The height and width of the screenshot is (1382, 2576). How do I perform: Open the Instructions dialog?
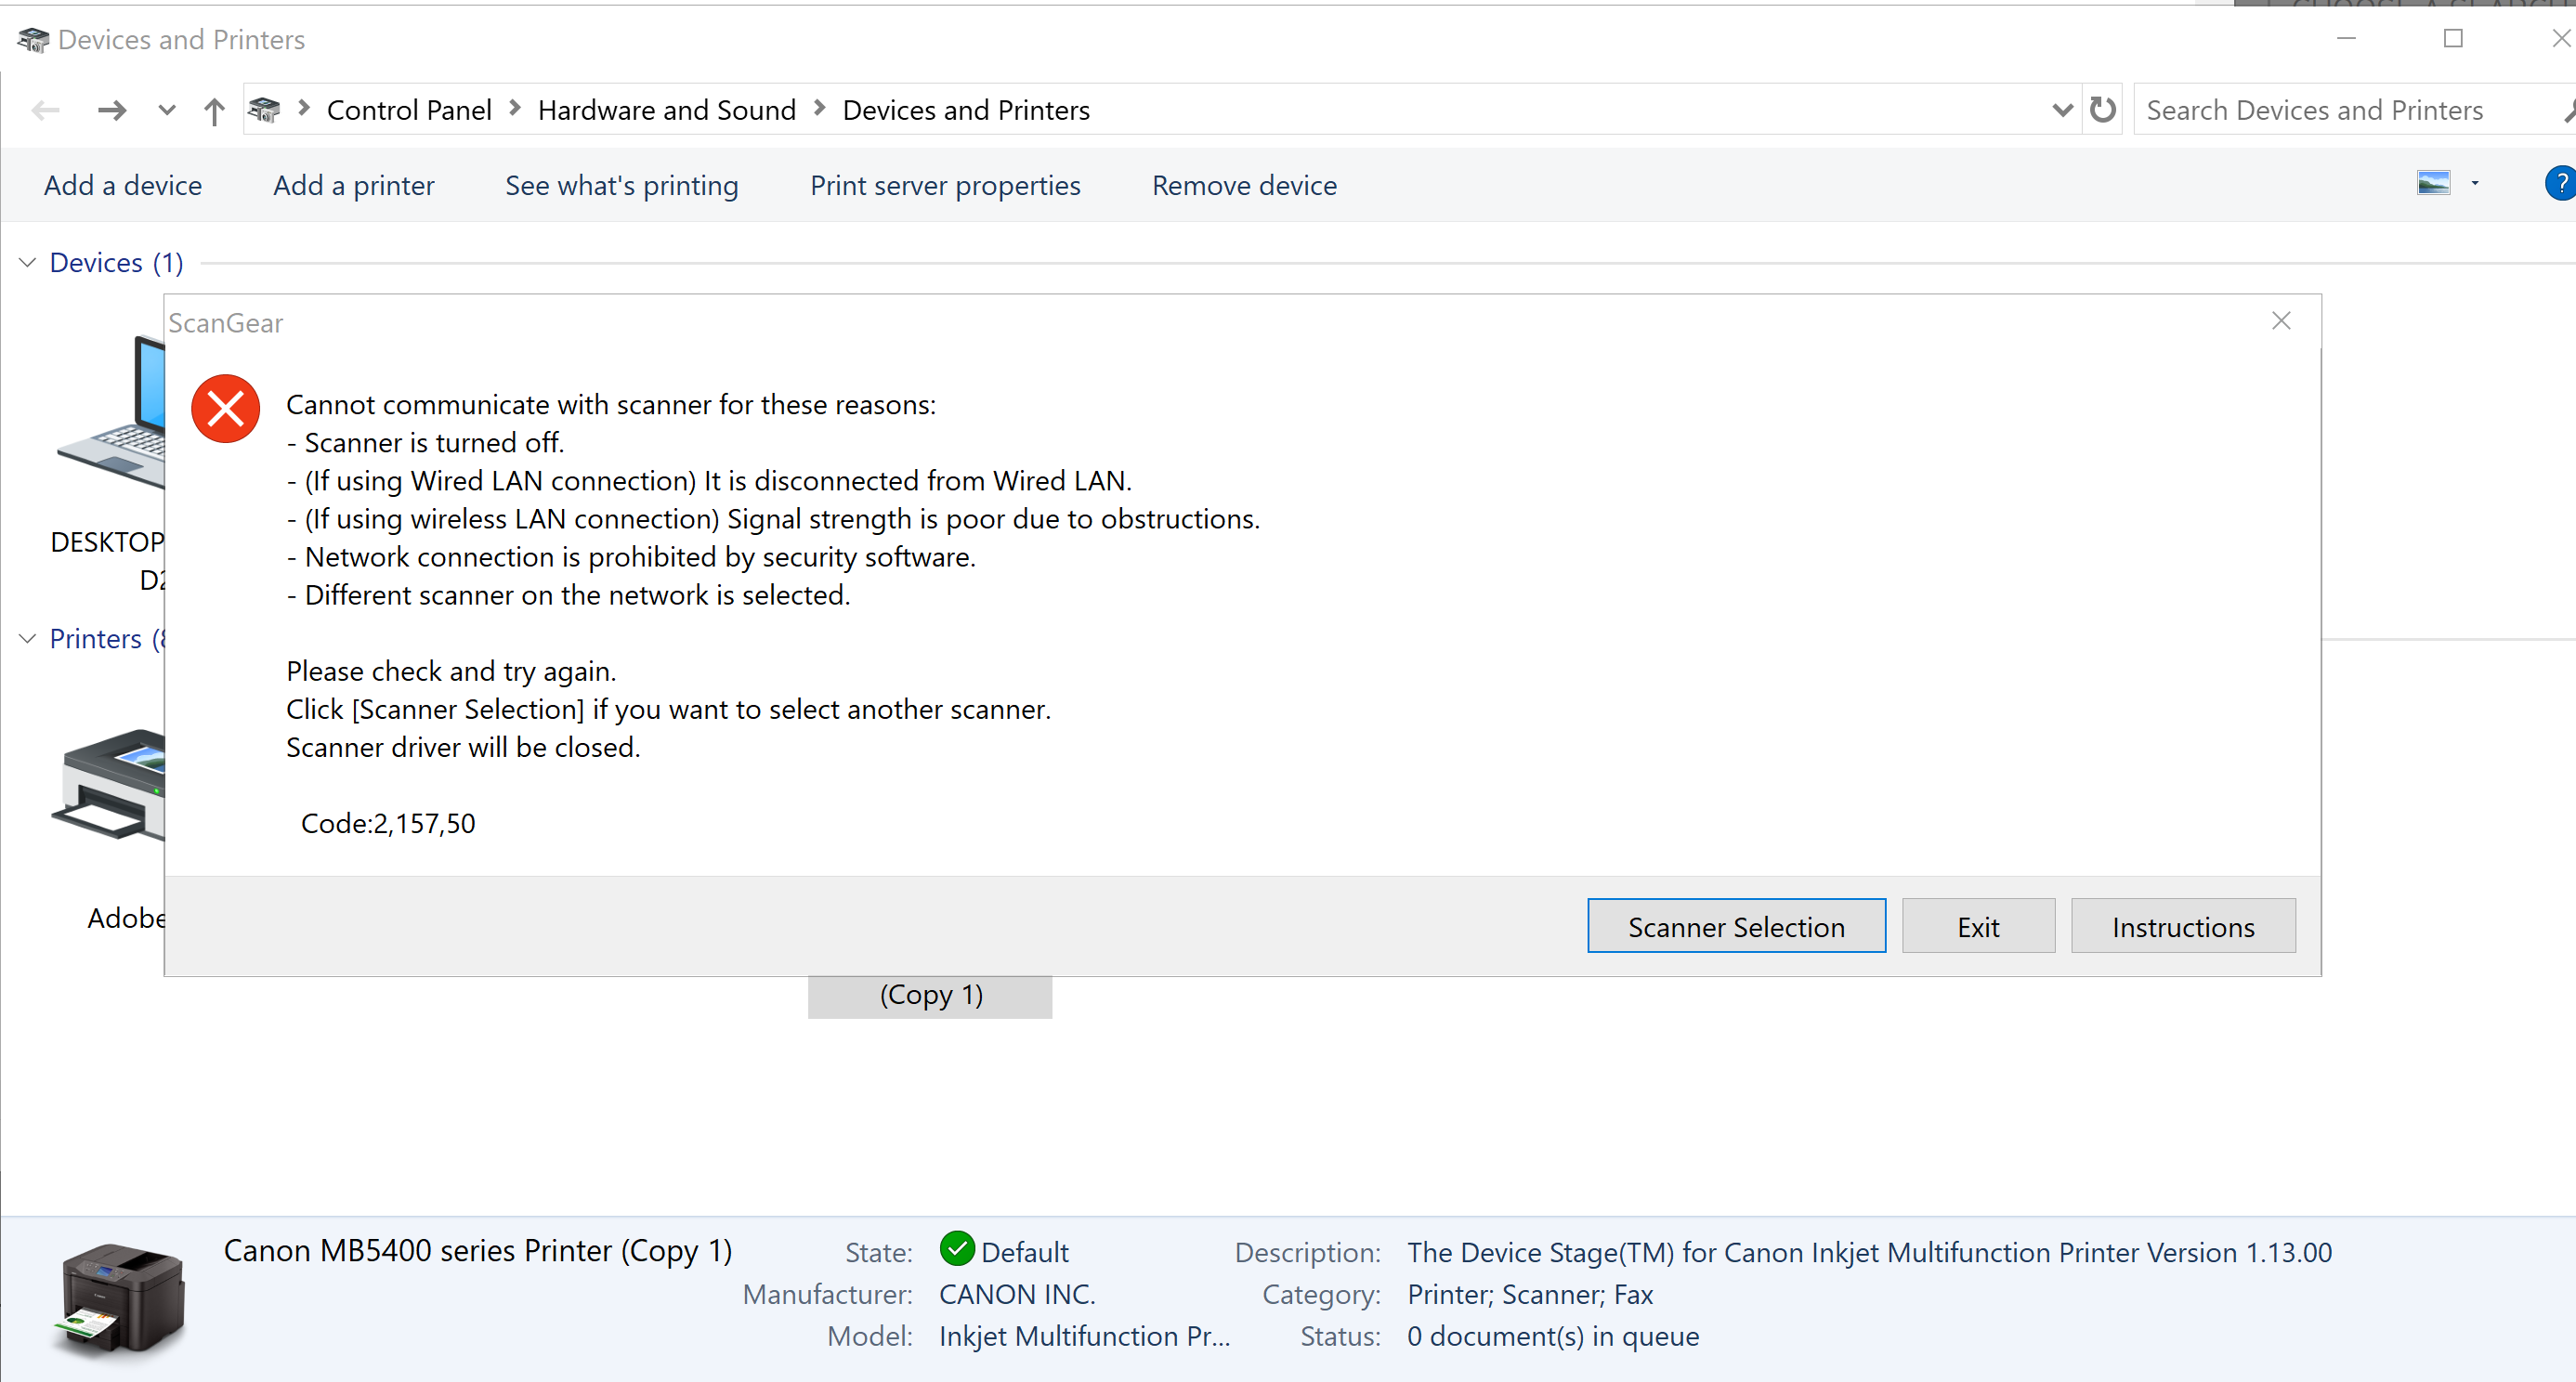click(x=2184, y=927)
